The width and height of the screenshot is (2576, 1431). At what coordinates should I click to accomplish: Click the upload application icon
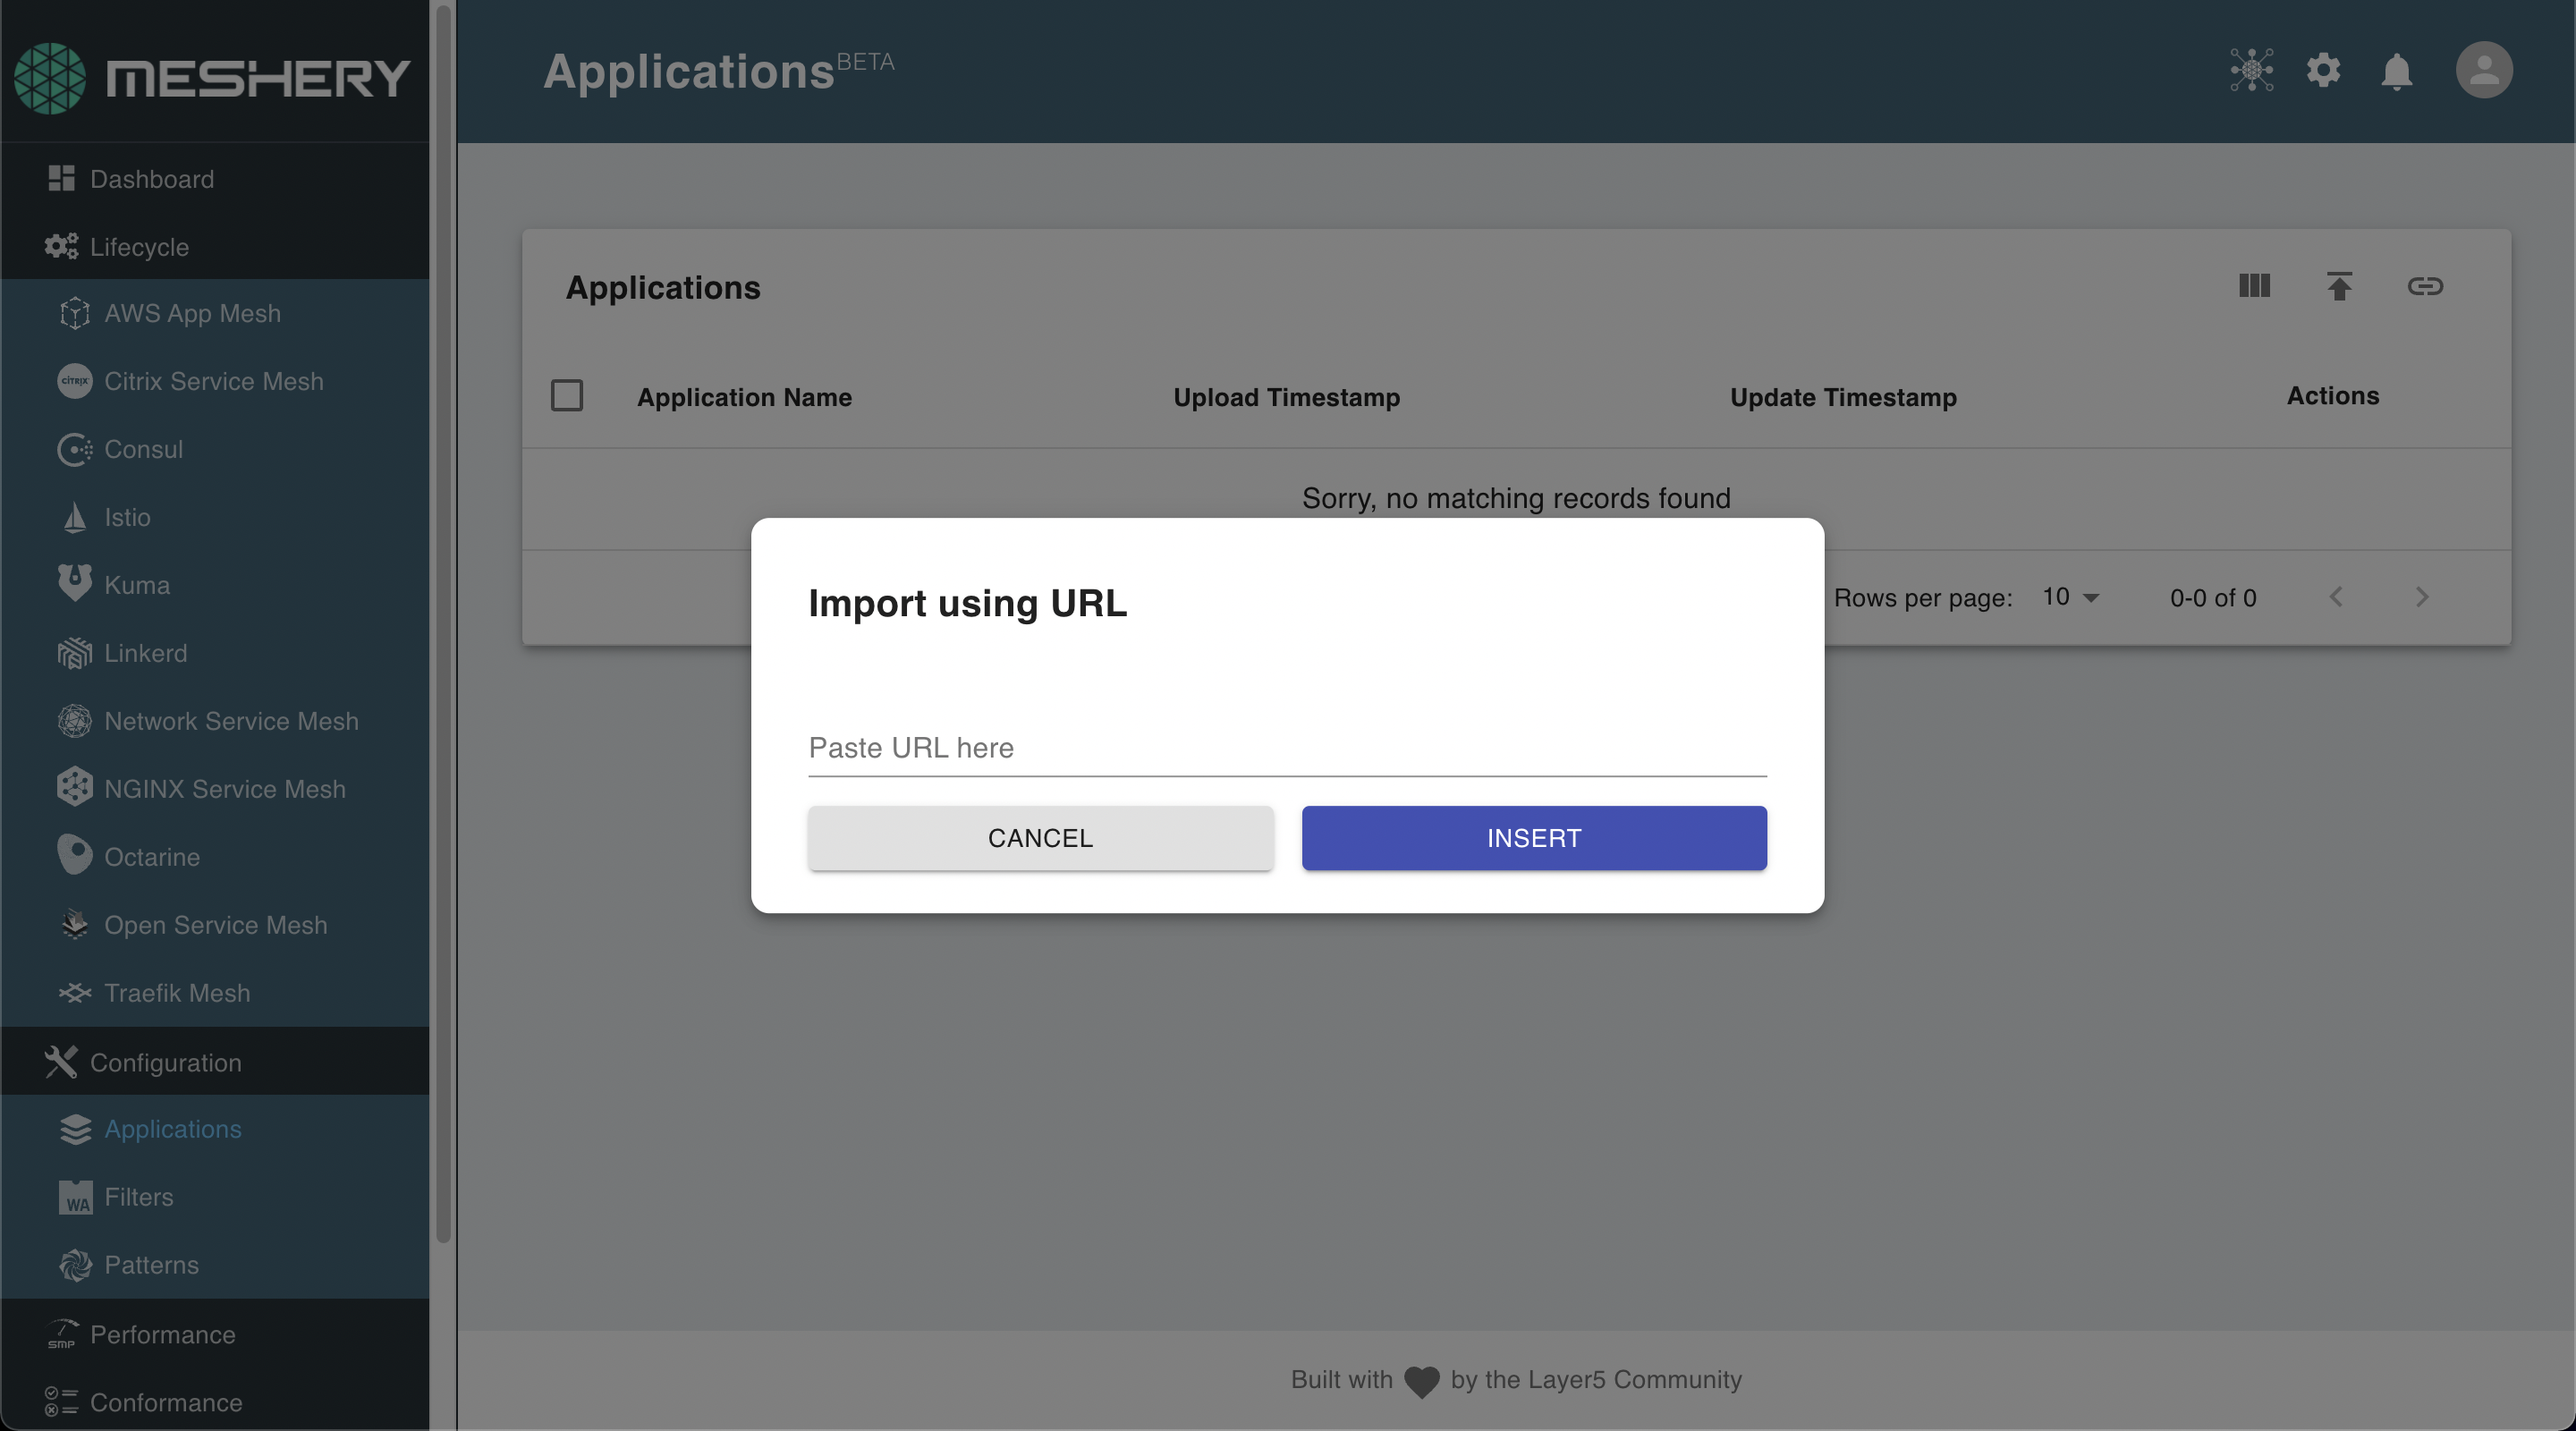(2338, 286)
